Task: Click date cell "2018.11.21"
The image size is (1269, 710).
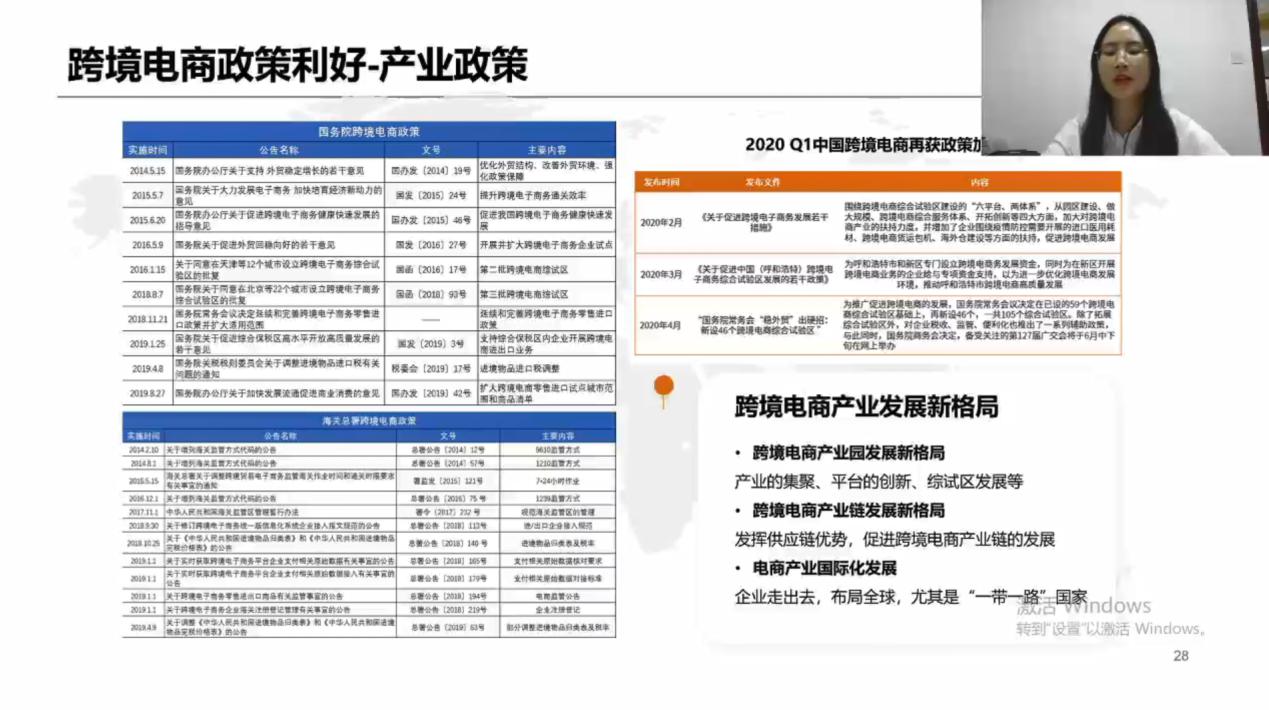Action: [148, 319]
